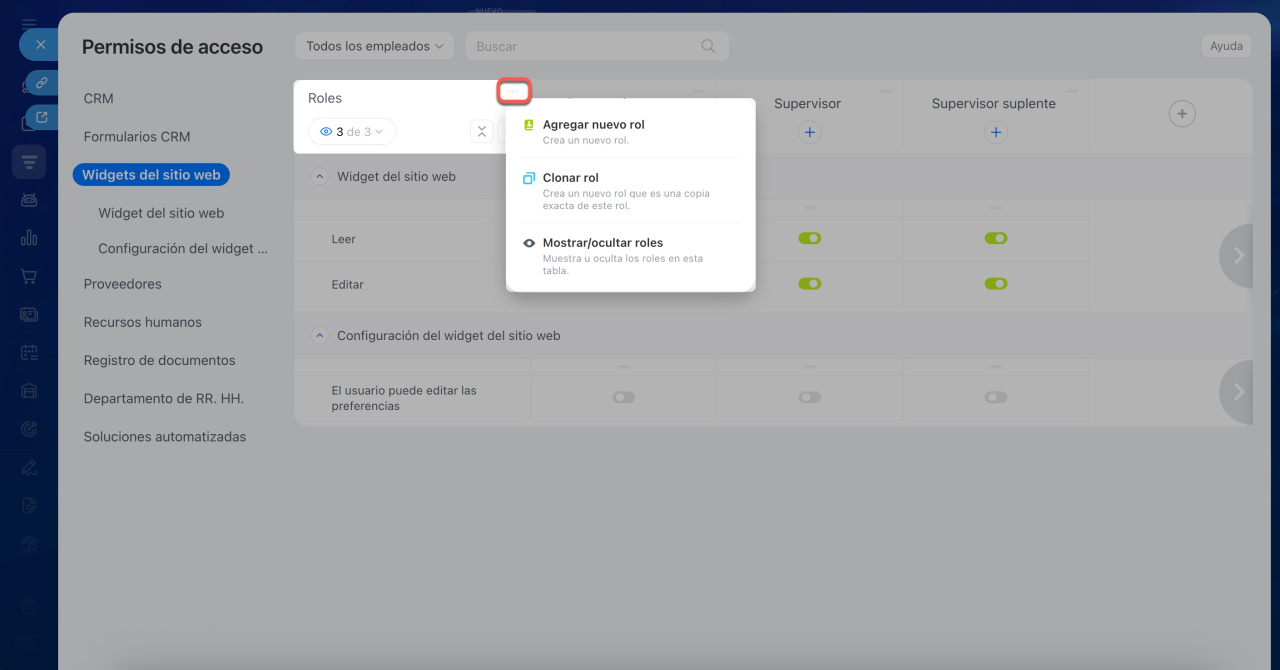
Task: Close the panel with the X button
Action: tap(40, 45)
